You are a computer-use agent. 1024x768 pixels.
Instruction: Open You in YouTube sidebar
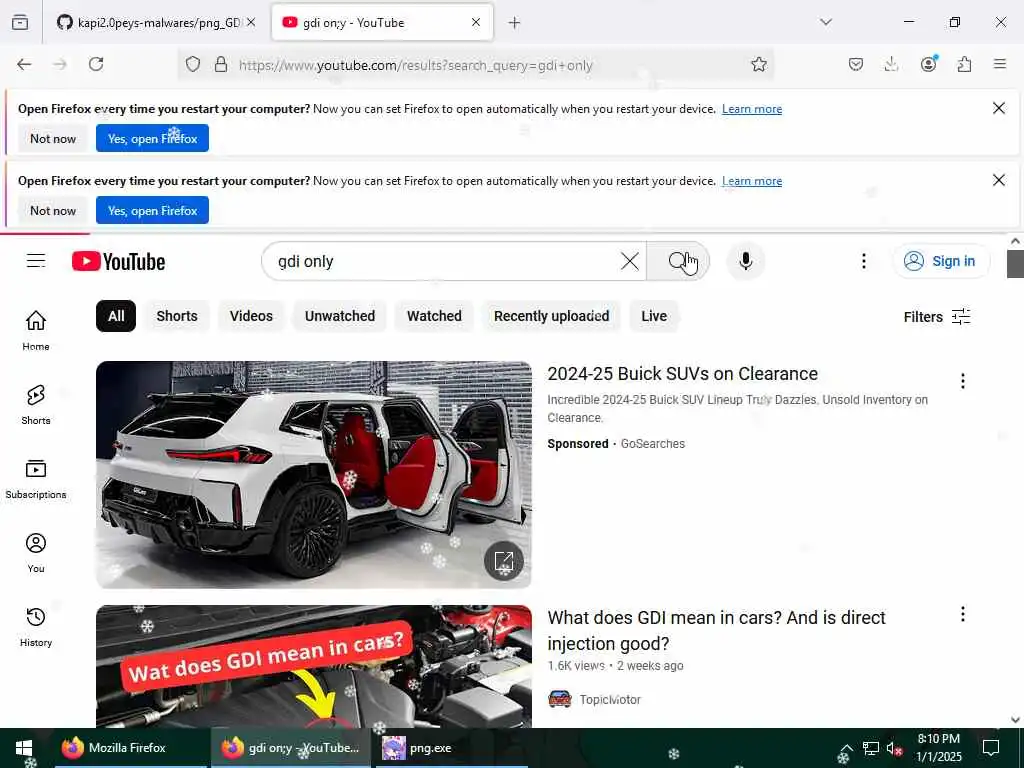36,552
